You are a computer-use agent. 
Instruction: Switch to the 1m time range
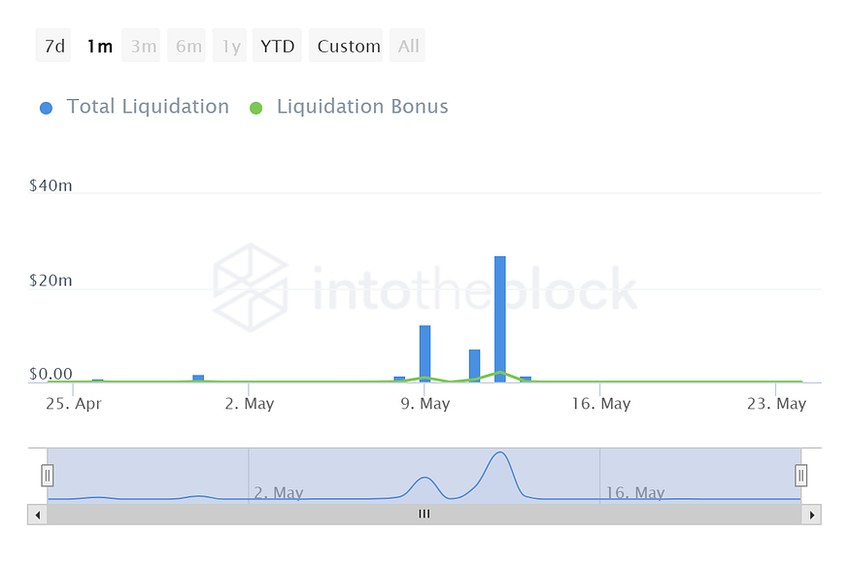pos(99,46)
